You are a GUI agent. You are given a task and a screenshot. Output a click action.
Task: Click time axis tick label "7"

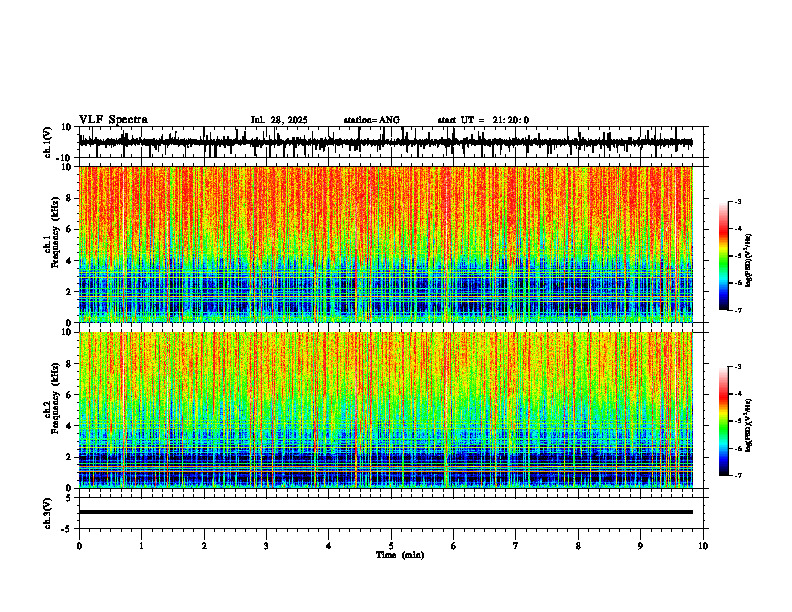[516, 546]
